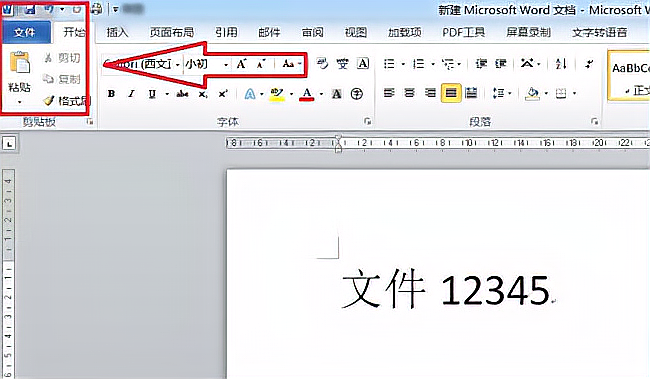The image size is (650, 379).
Task: Click the large 粘贴 paste clipboard icon
Action: (19, 63)
